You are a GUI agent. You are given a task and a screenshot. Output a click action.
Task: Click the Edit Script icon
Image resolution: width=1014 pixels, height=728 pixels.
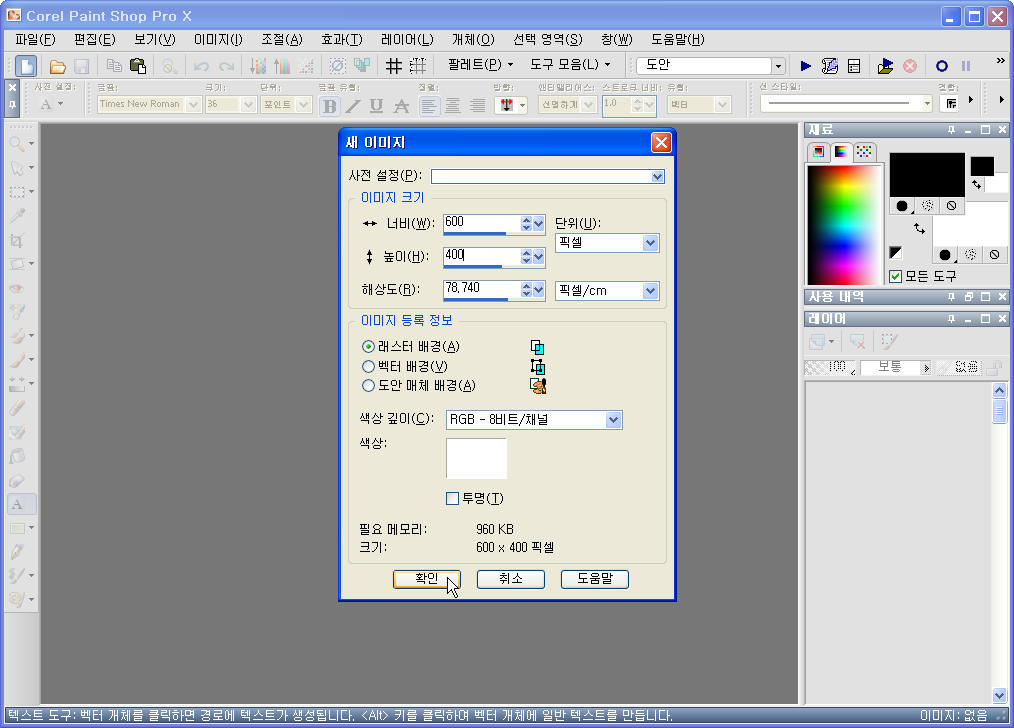[830, 66]
